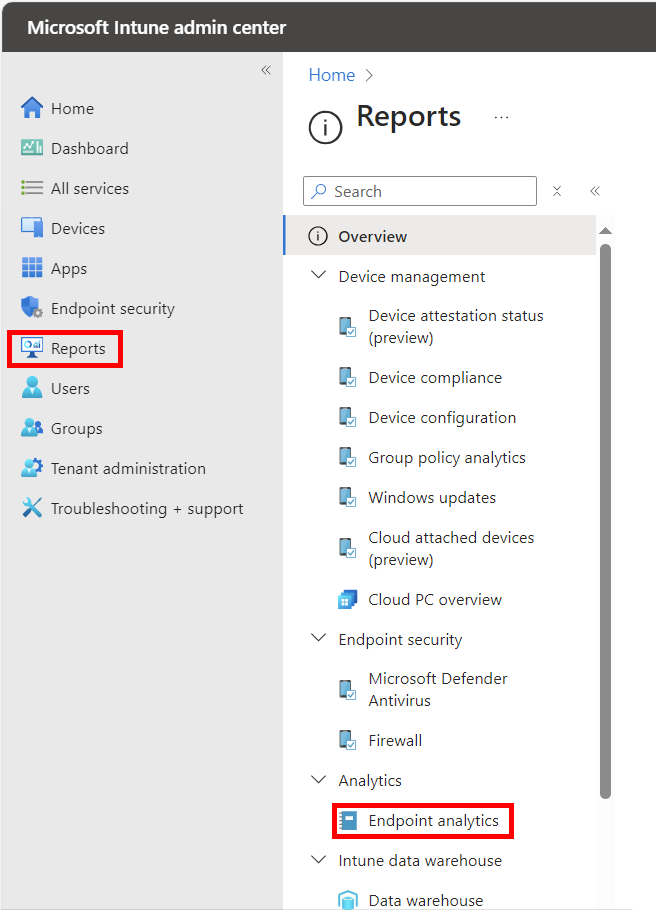Image resolution: width=656 pixels, height=910 pixels.
Task: Select Reports in the left navigation
Action: pos(78,348)
